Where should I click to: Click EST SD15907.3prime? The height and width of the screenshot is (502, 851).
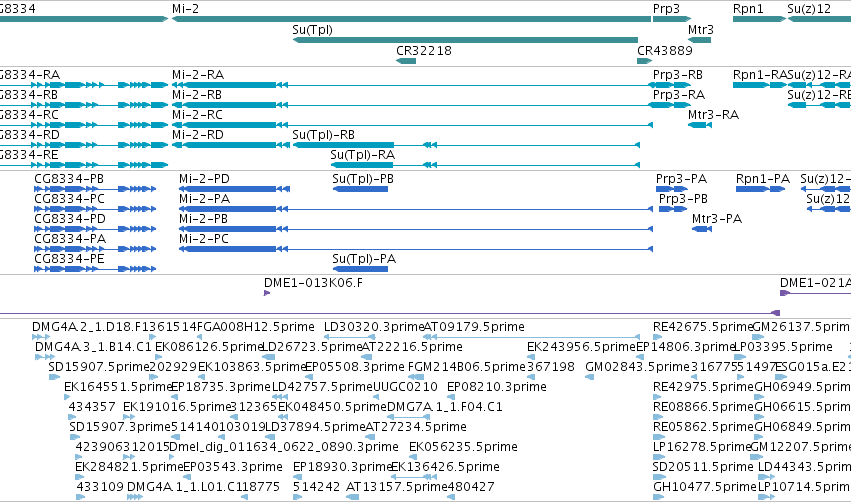[x=74, y=437]
